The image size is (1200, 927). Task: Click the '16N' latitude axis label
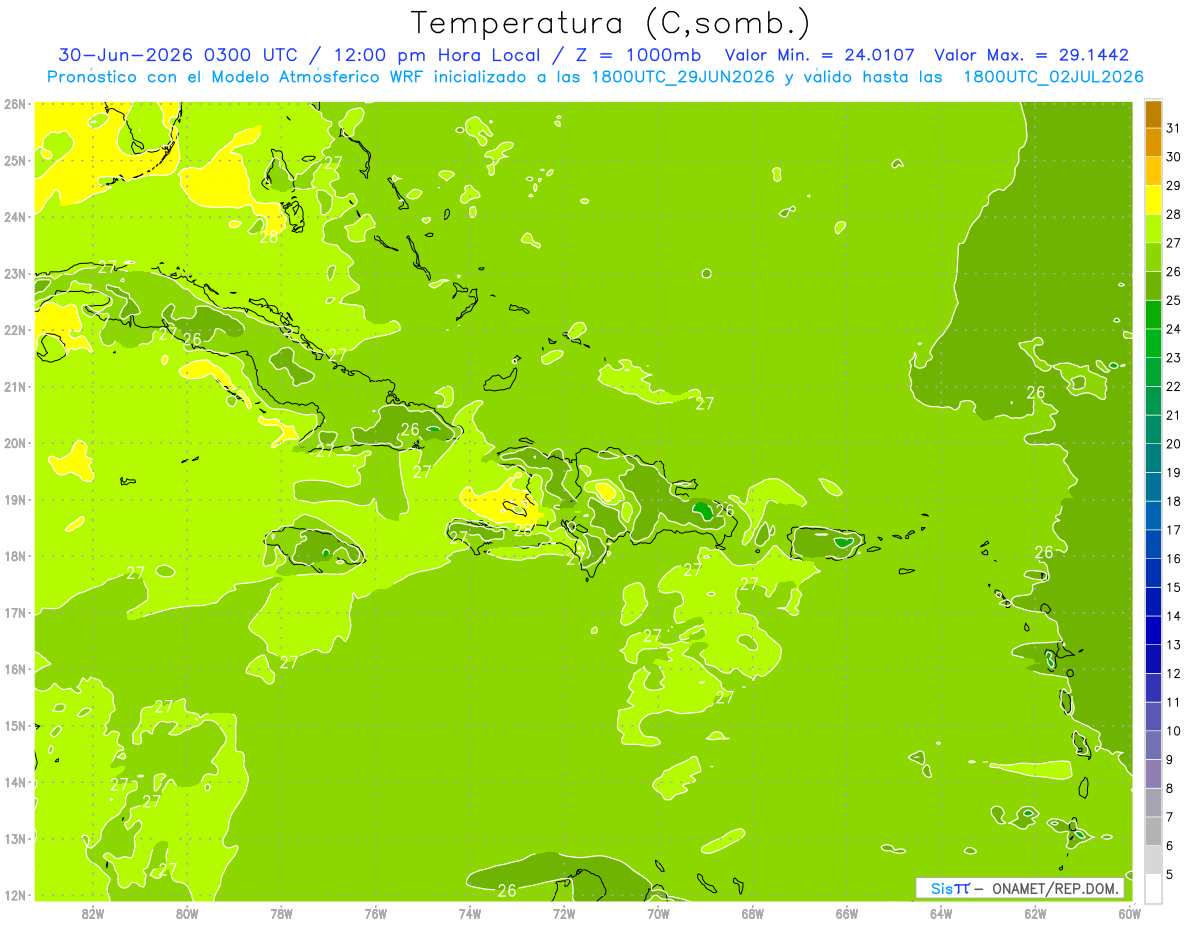[14, 669]
